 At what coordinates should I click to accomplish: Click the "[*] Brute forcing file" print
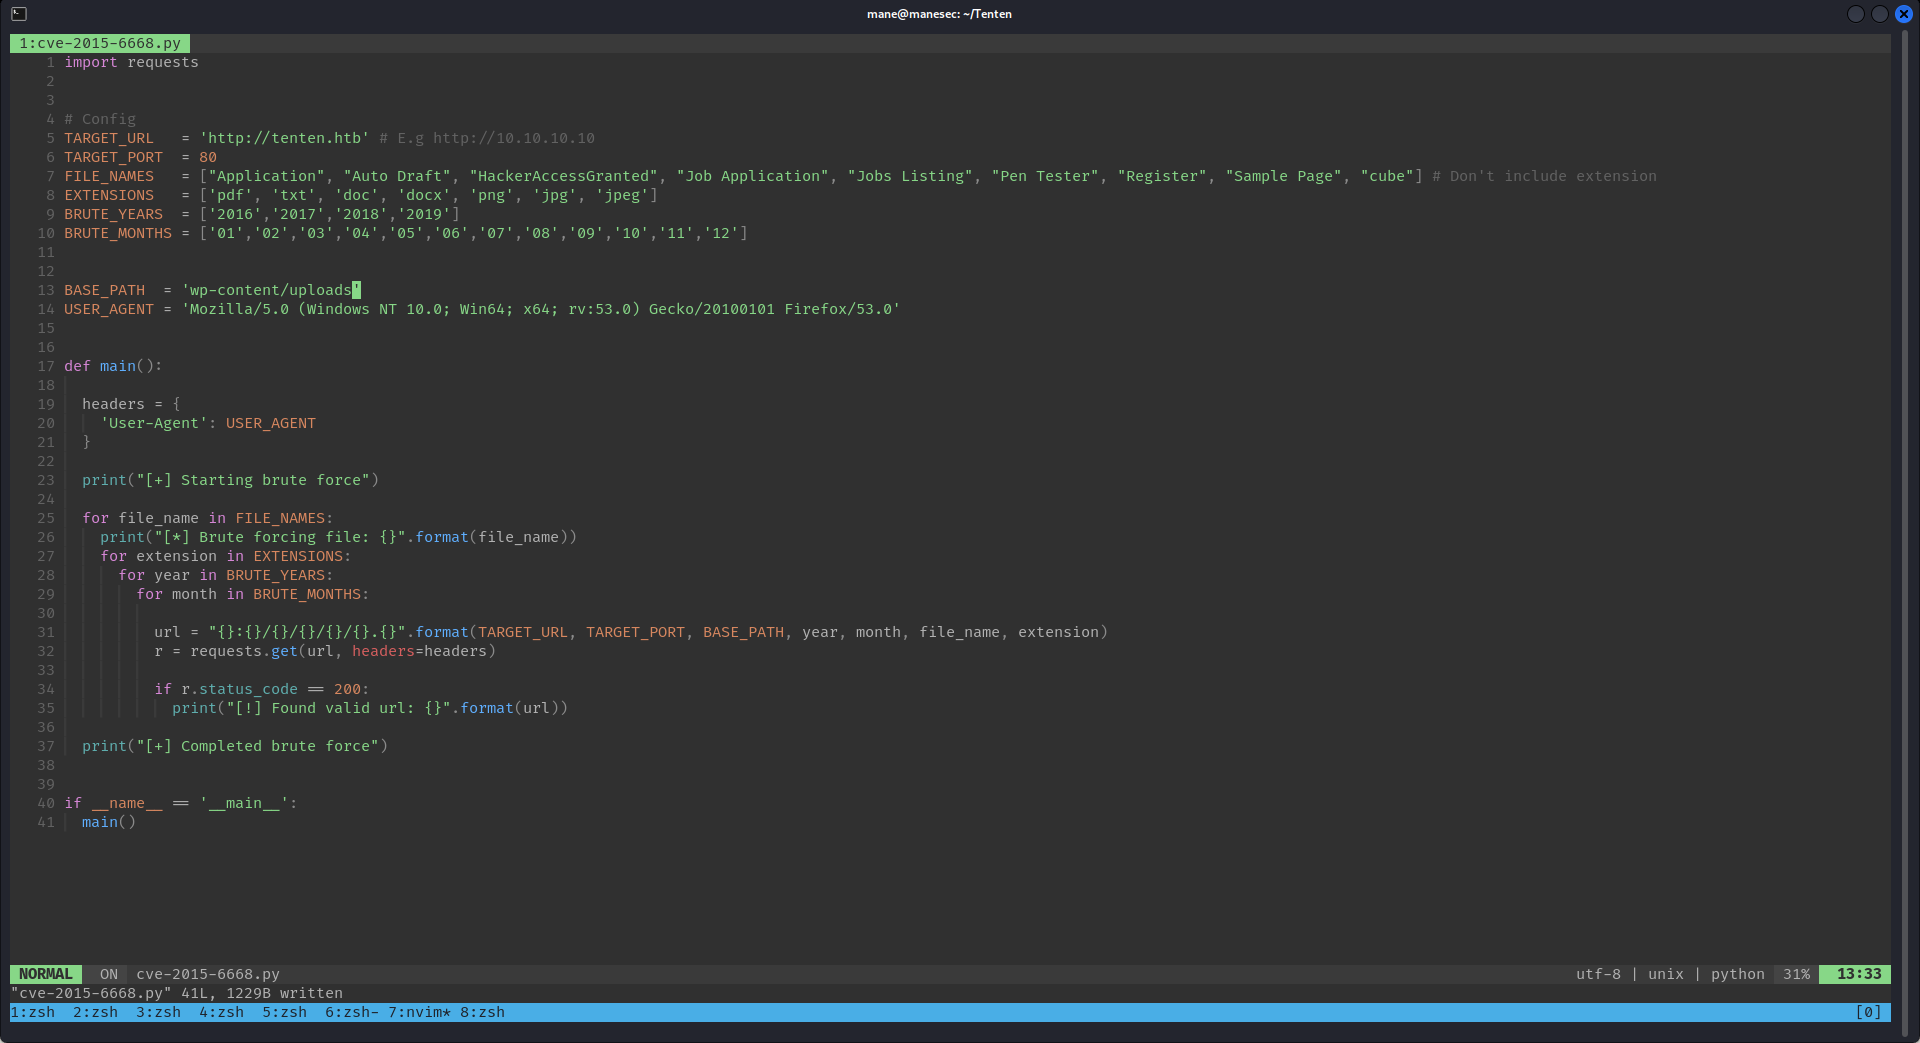coord(339,537)
